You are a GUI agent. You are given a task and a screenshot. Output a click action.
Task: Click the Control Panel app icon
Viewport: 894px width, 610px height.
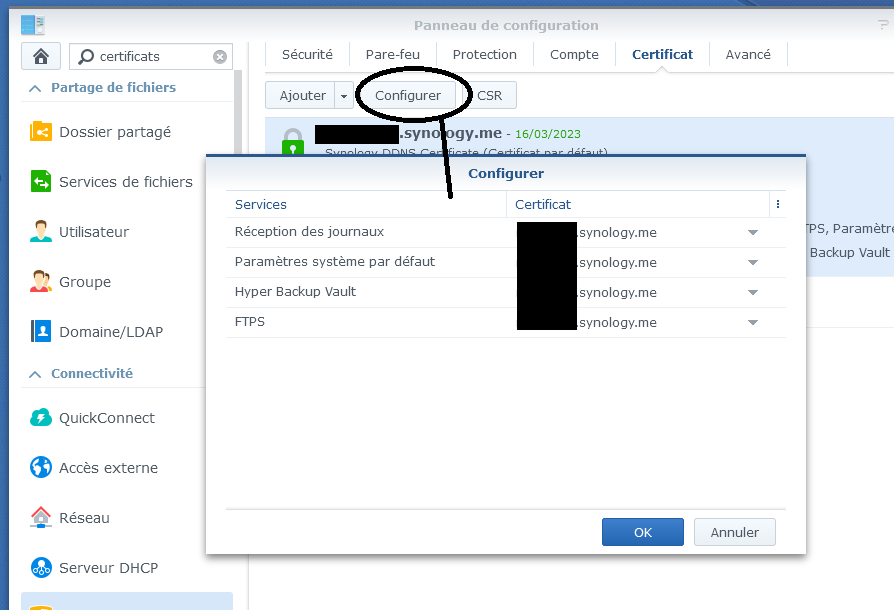pos(32,25)
